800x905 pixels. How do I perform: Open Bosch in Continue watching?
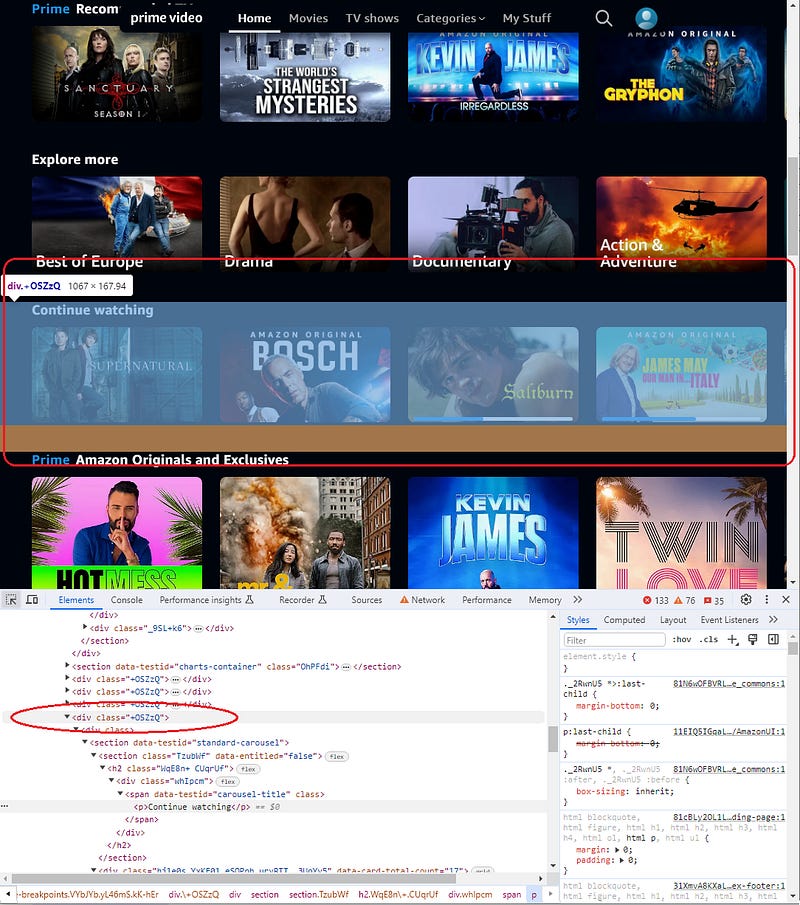pos(305,375)
